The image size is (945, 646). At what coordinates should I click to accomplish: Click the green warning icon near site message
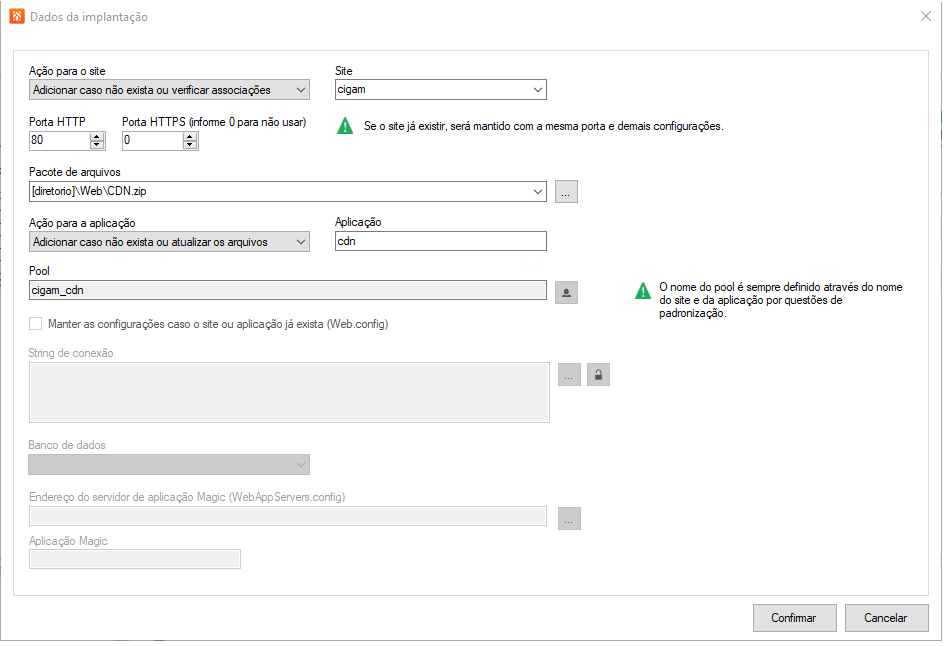[x=345, y=127]
